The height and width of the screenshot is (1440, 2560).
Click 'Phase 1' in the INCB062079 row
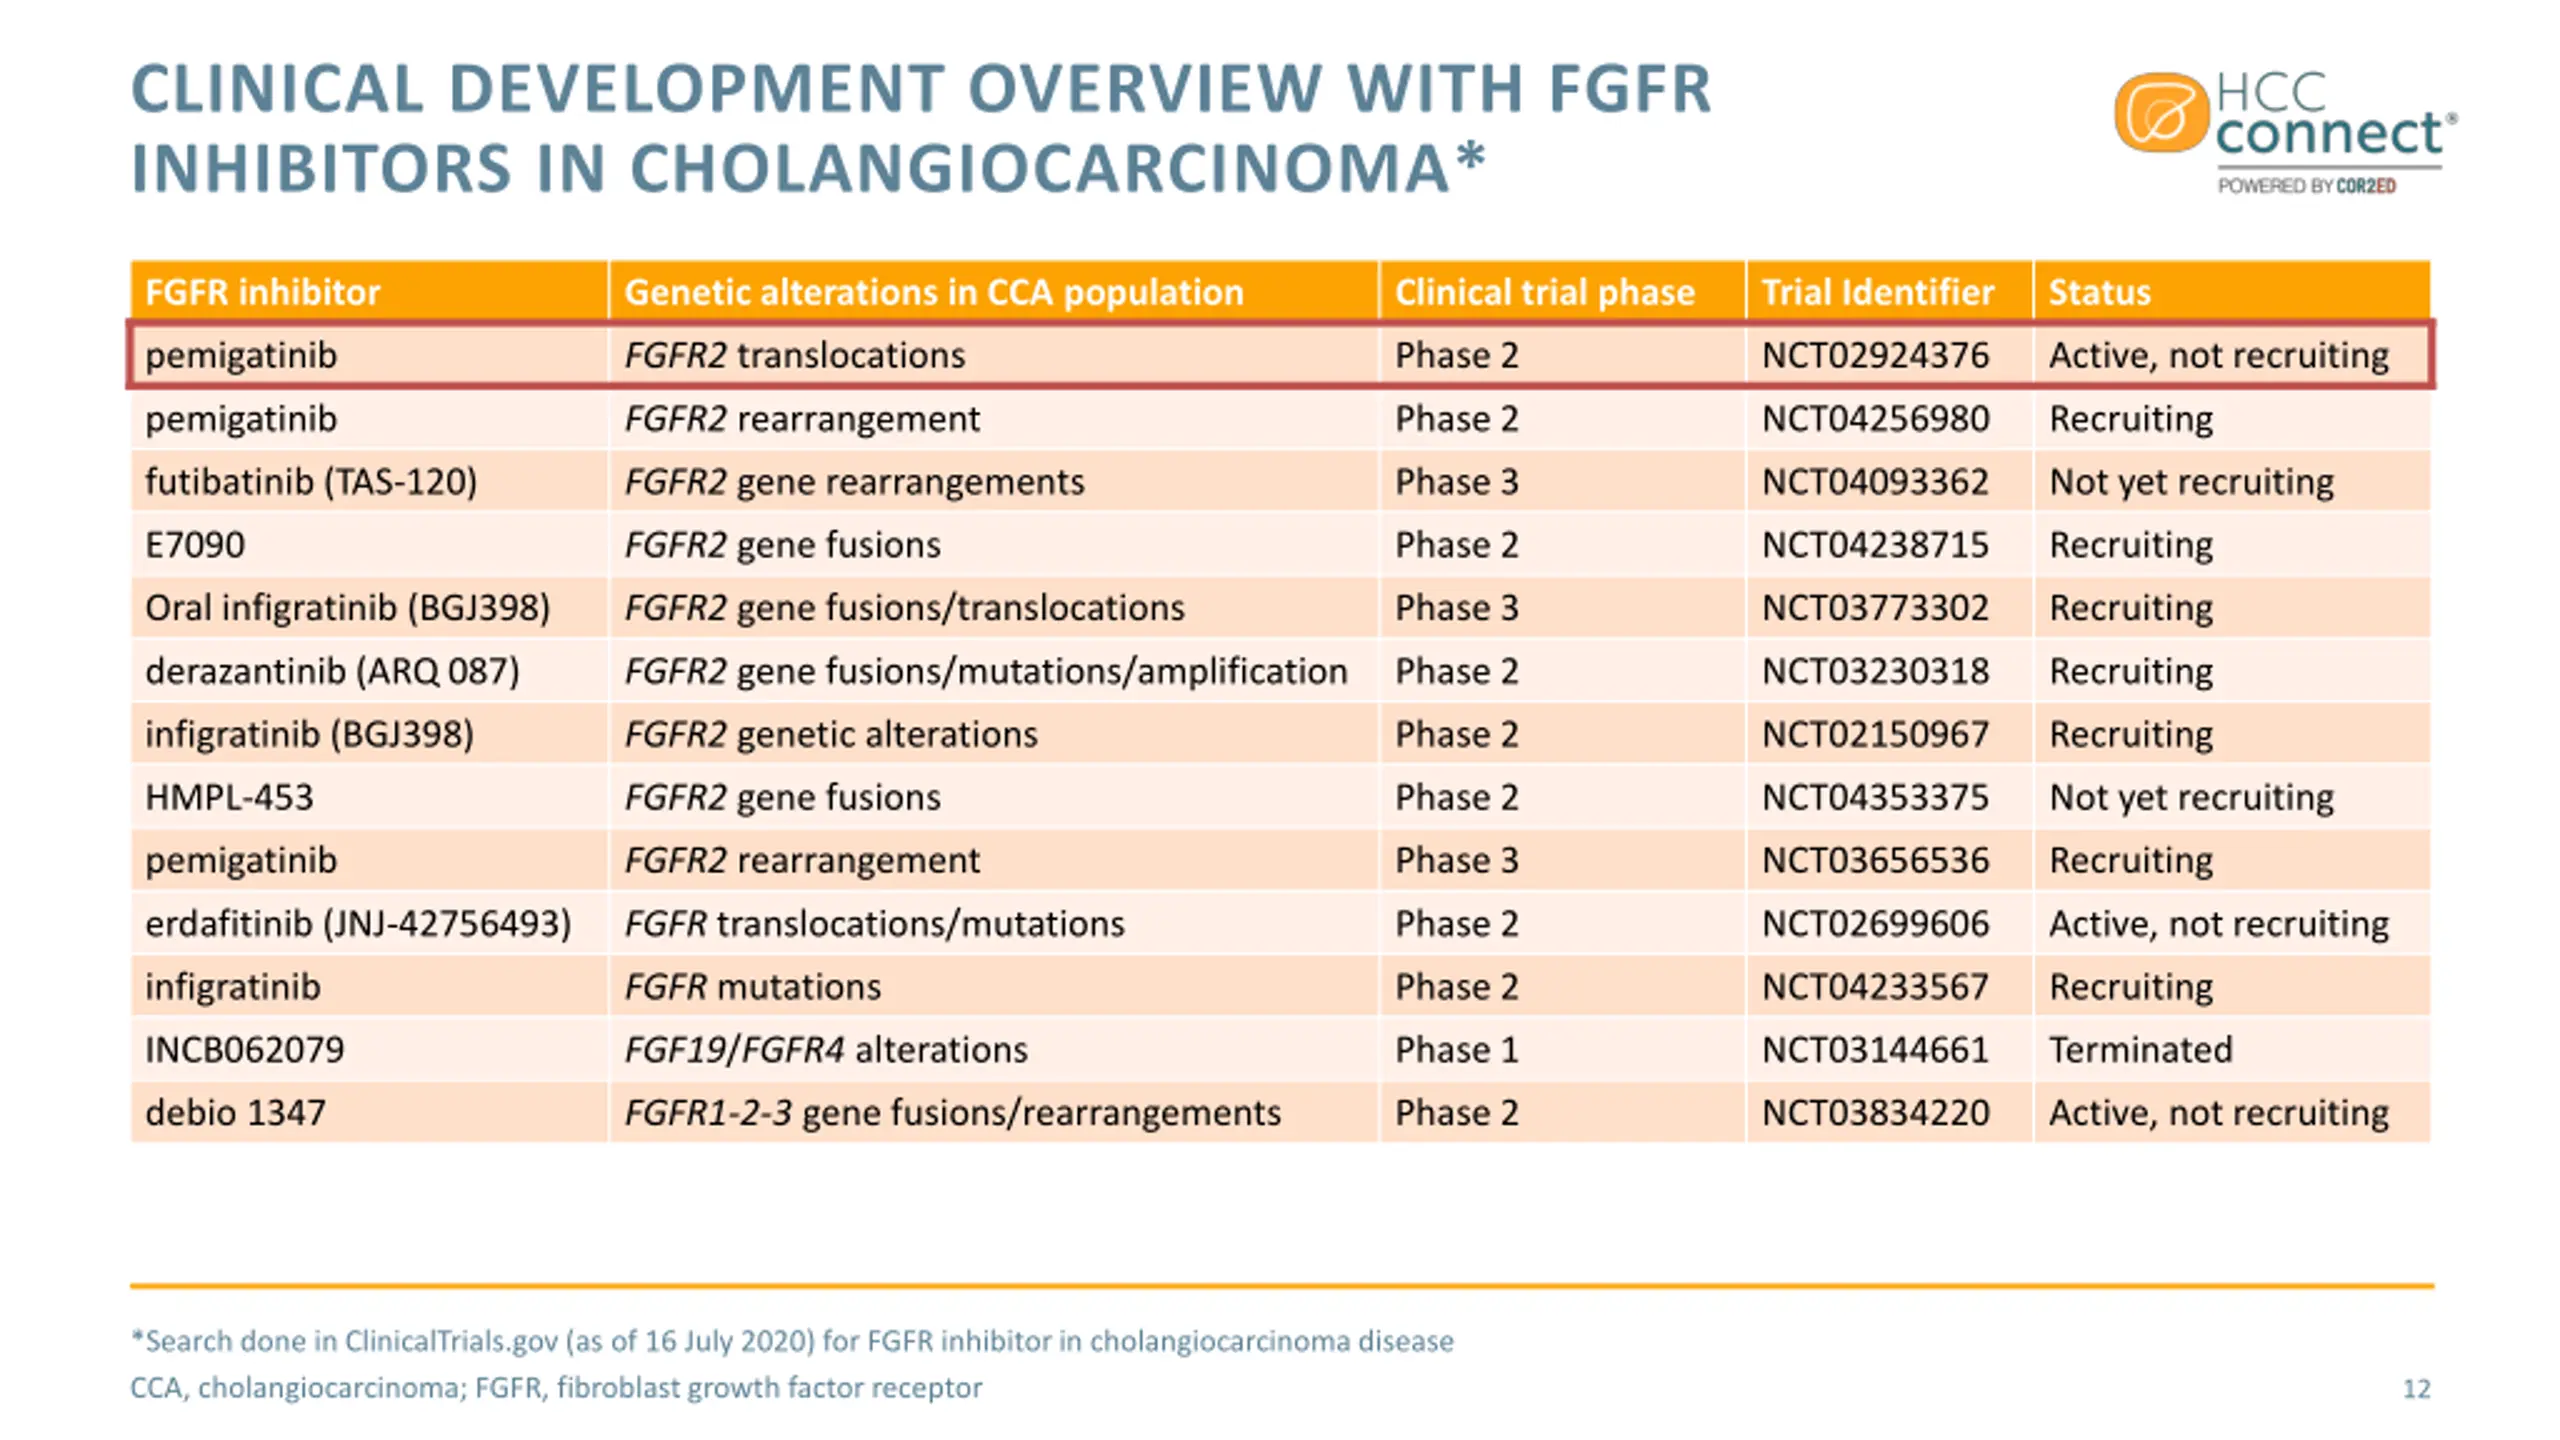pos(1457,1049)
